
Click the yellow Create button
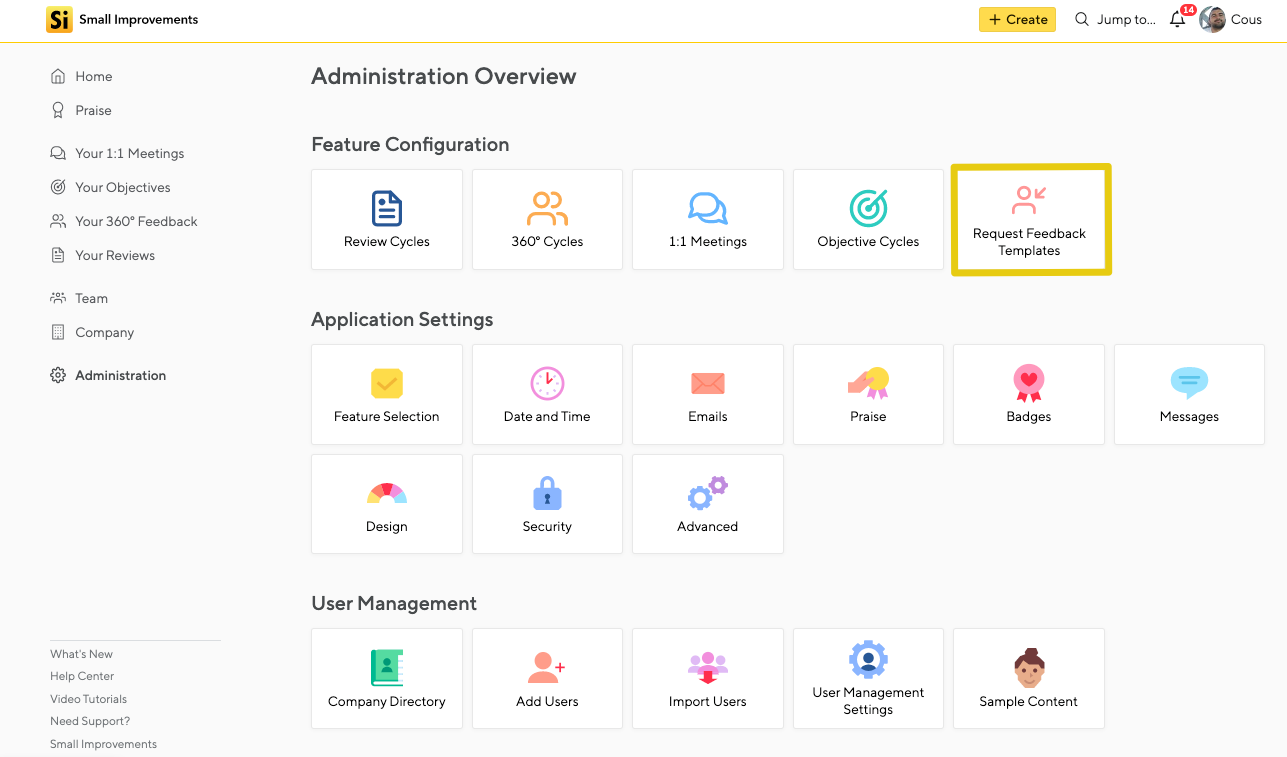tap(1017, 19)
